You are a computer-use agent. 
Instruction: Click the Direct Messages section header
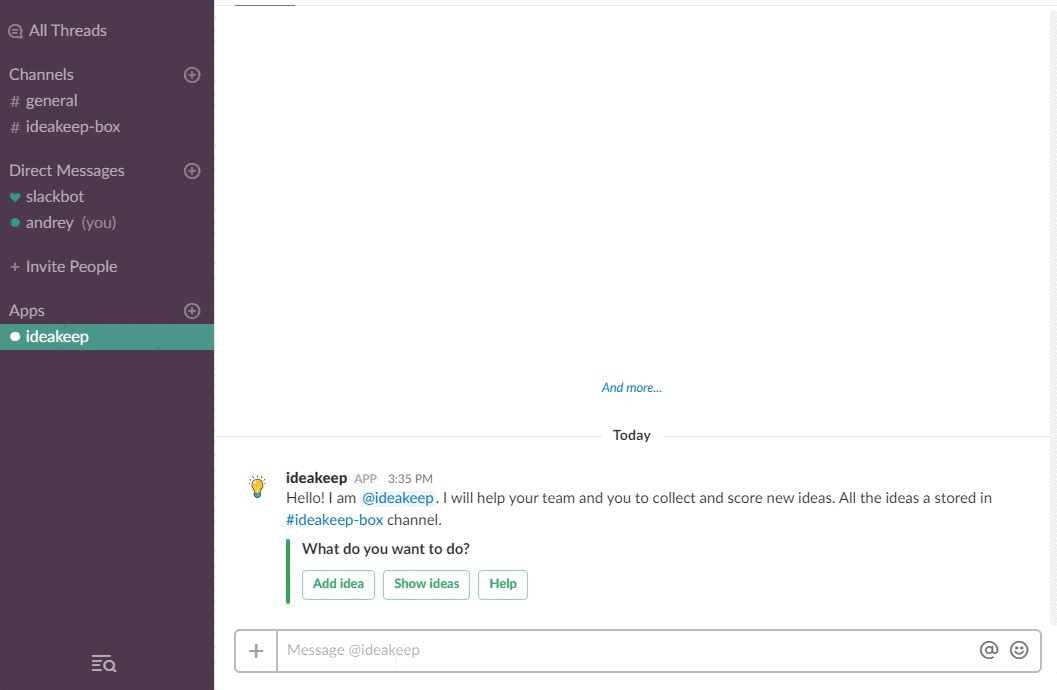coord(67,171)
